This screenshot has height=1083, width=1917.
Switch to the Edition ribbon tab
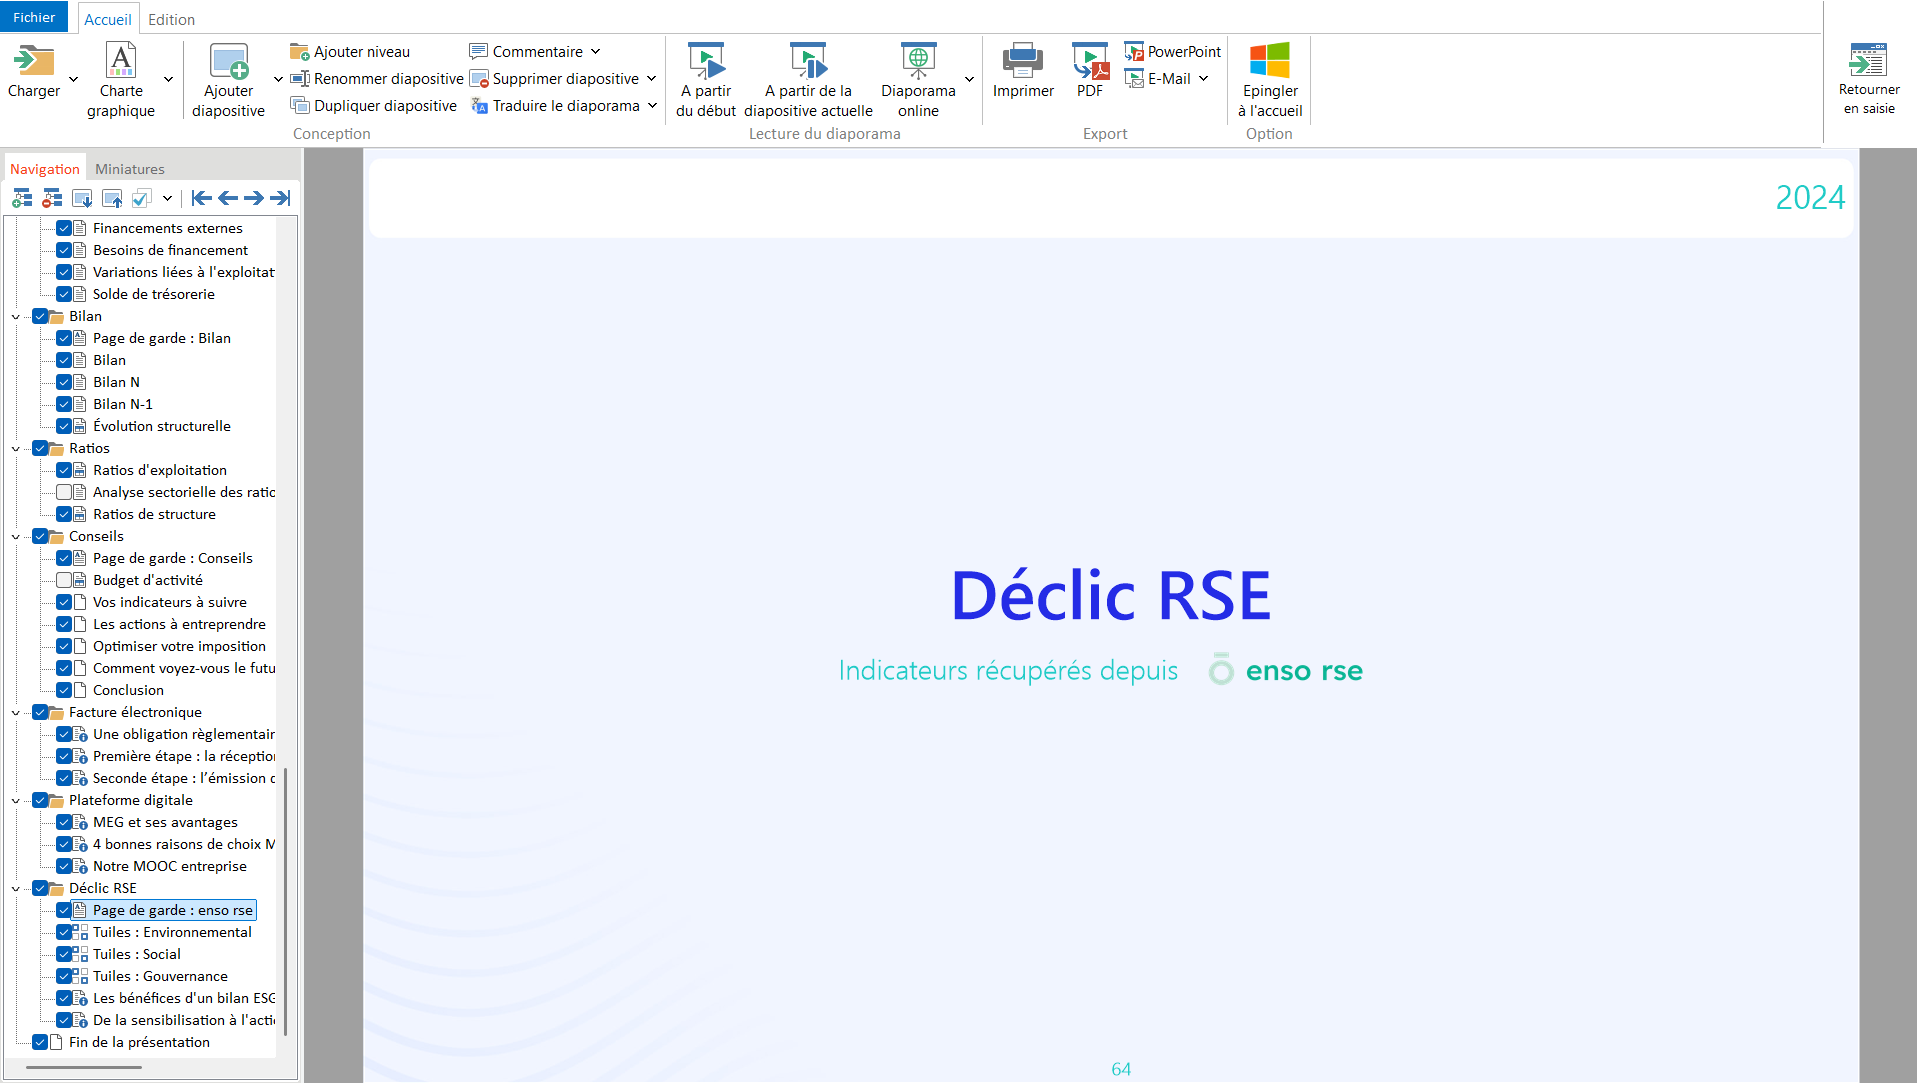(171, 19)
